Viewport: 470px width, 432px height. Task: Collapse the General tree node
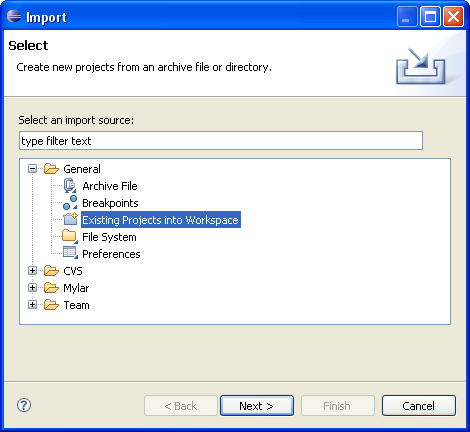pos(32,169)
